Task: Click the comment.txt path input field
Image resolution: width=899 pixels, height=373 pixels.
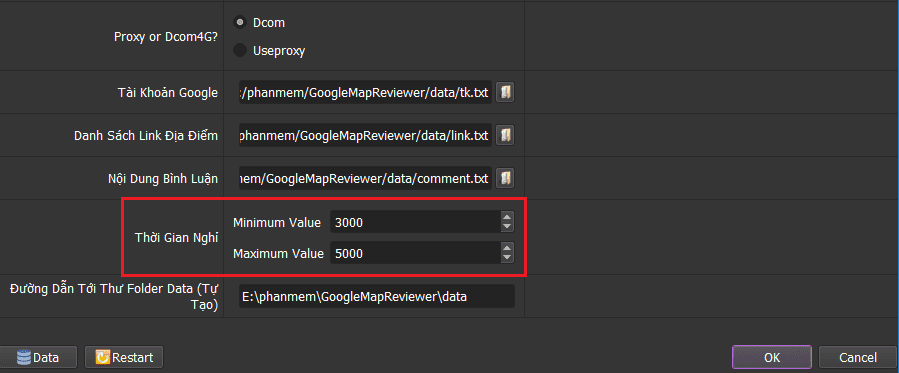Action: point(365,178)
